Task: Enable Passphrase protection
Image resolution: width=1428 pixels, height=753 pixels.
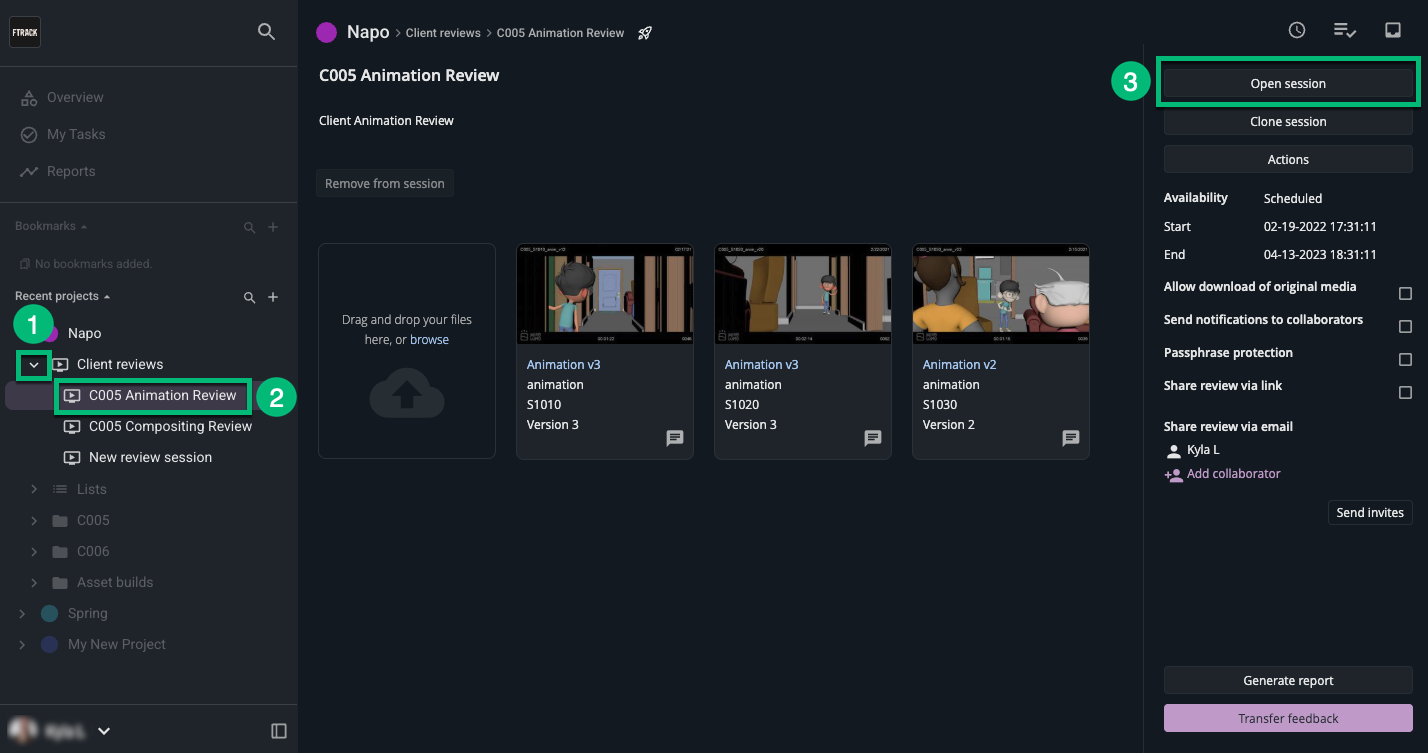Action: (1405, 359)
